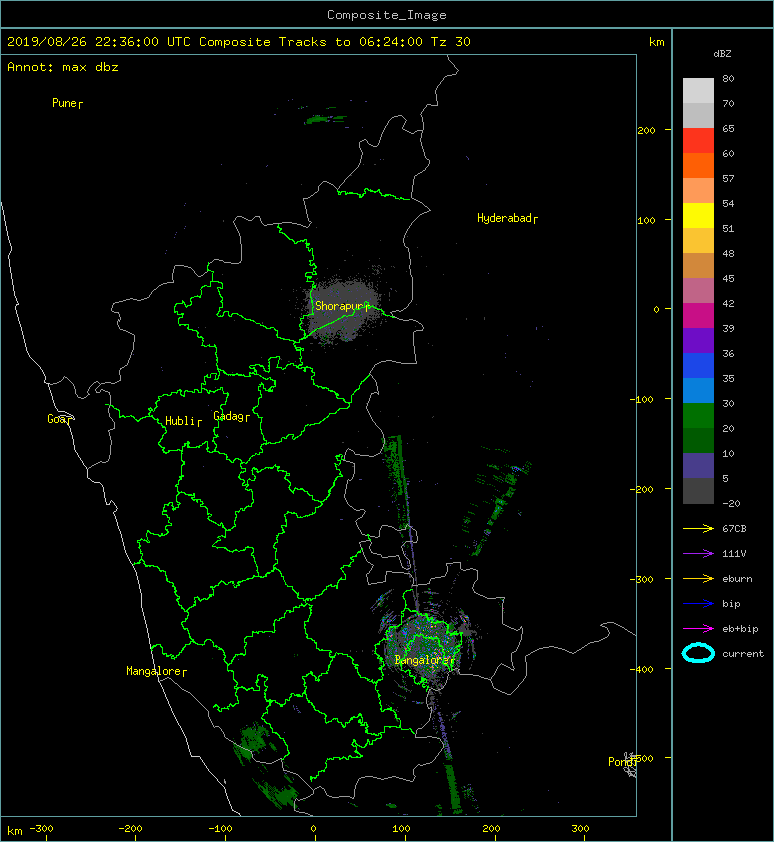774x842 pixels.
Task: Select the orange 60 dBZ color swatch
Action: [x=698, y=165]
